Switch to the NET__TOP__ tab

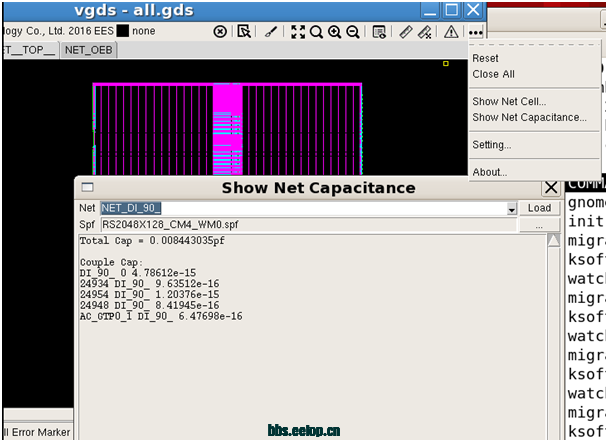tap(30, 50)
